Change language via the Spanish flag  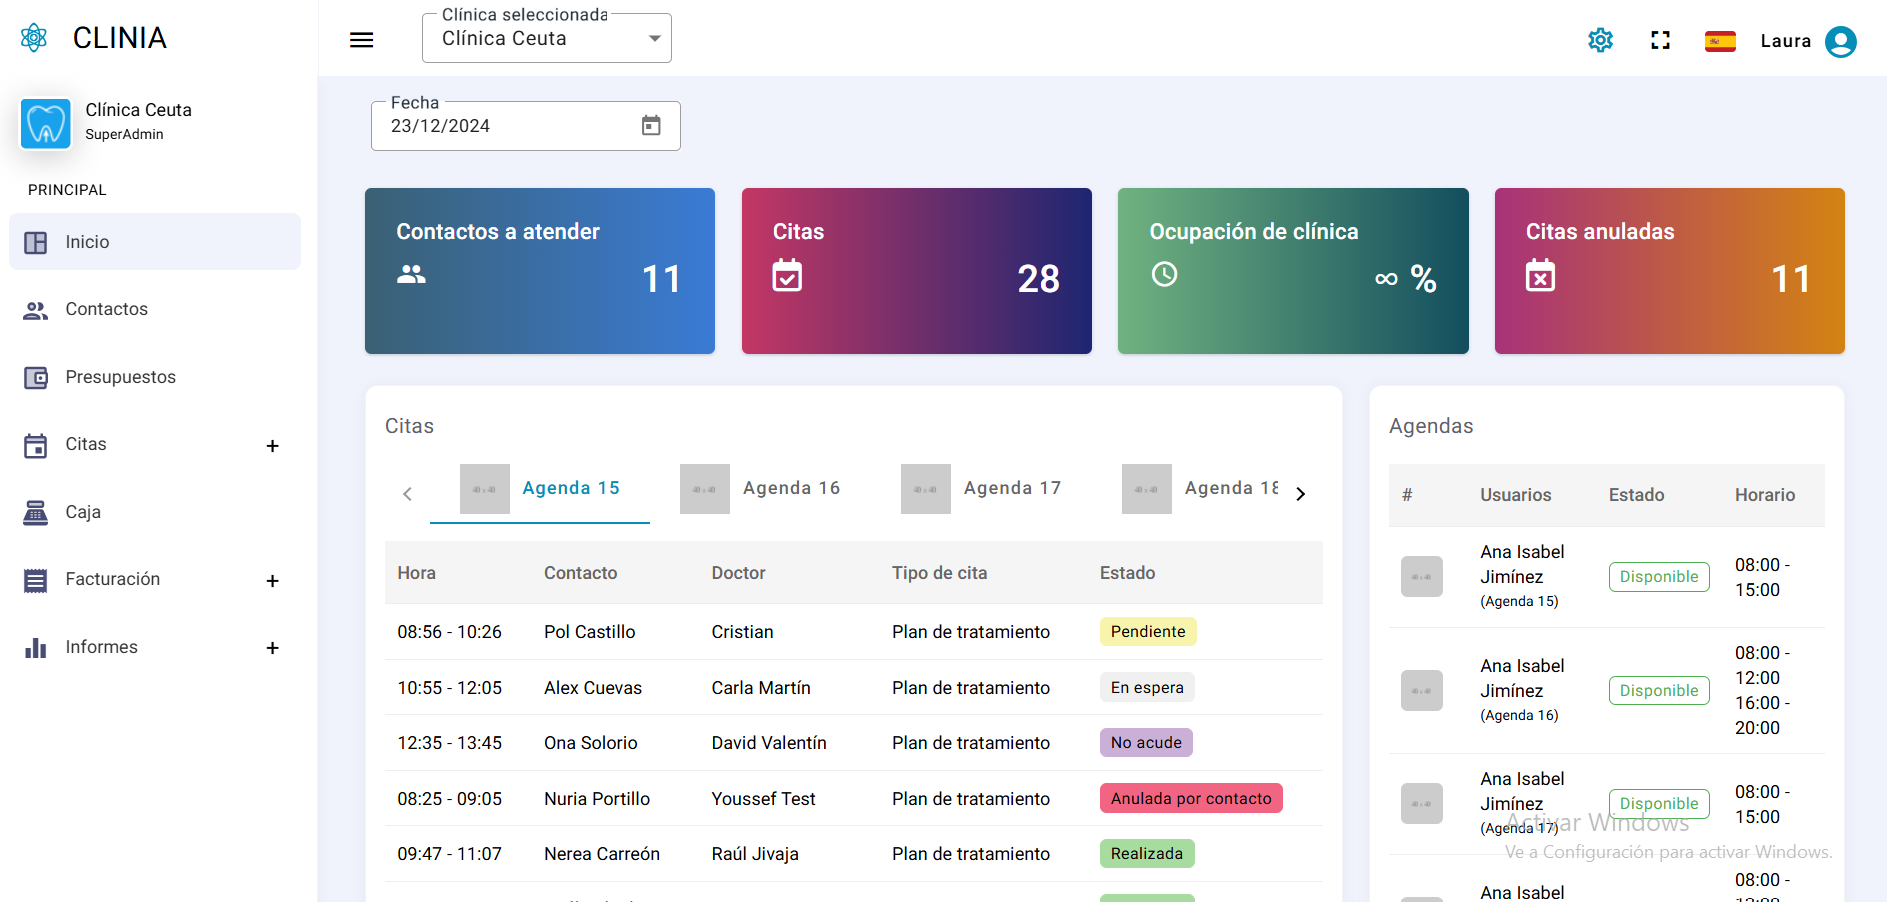[1720, 41]
